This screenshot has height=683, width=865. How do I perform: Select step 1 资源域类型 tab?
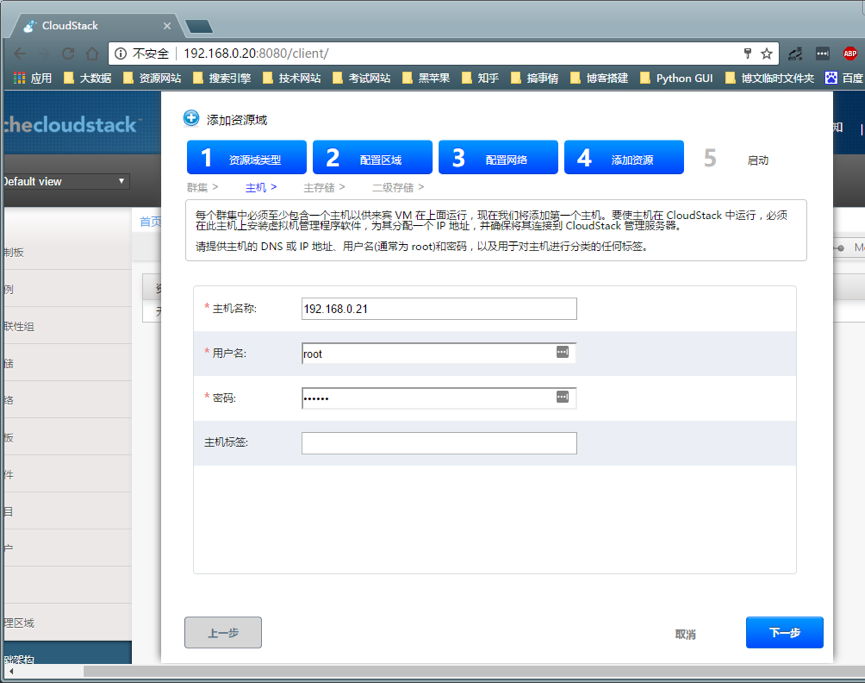point(247,158)
